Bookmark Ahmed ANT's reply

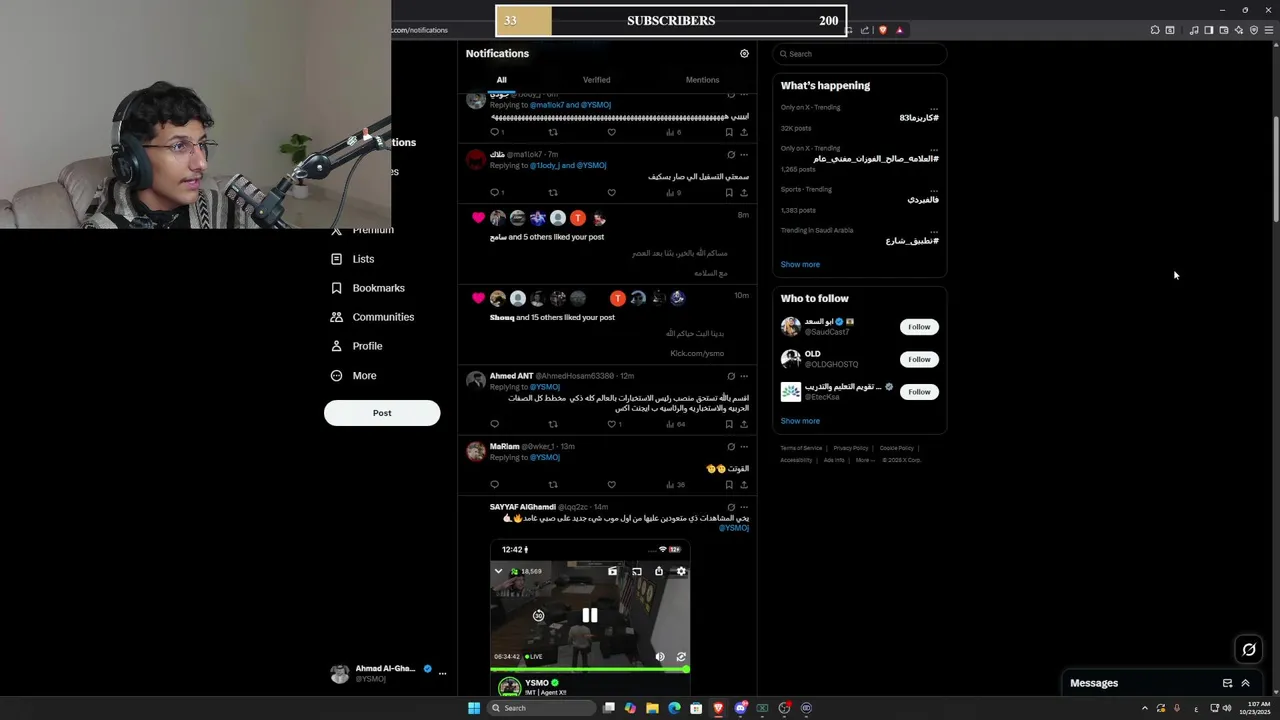click(729, 424)
